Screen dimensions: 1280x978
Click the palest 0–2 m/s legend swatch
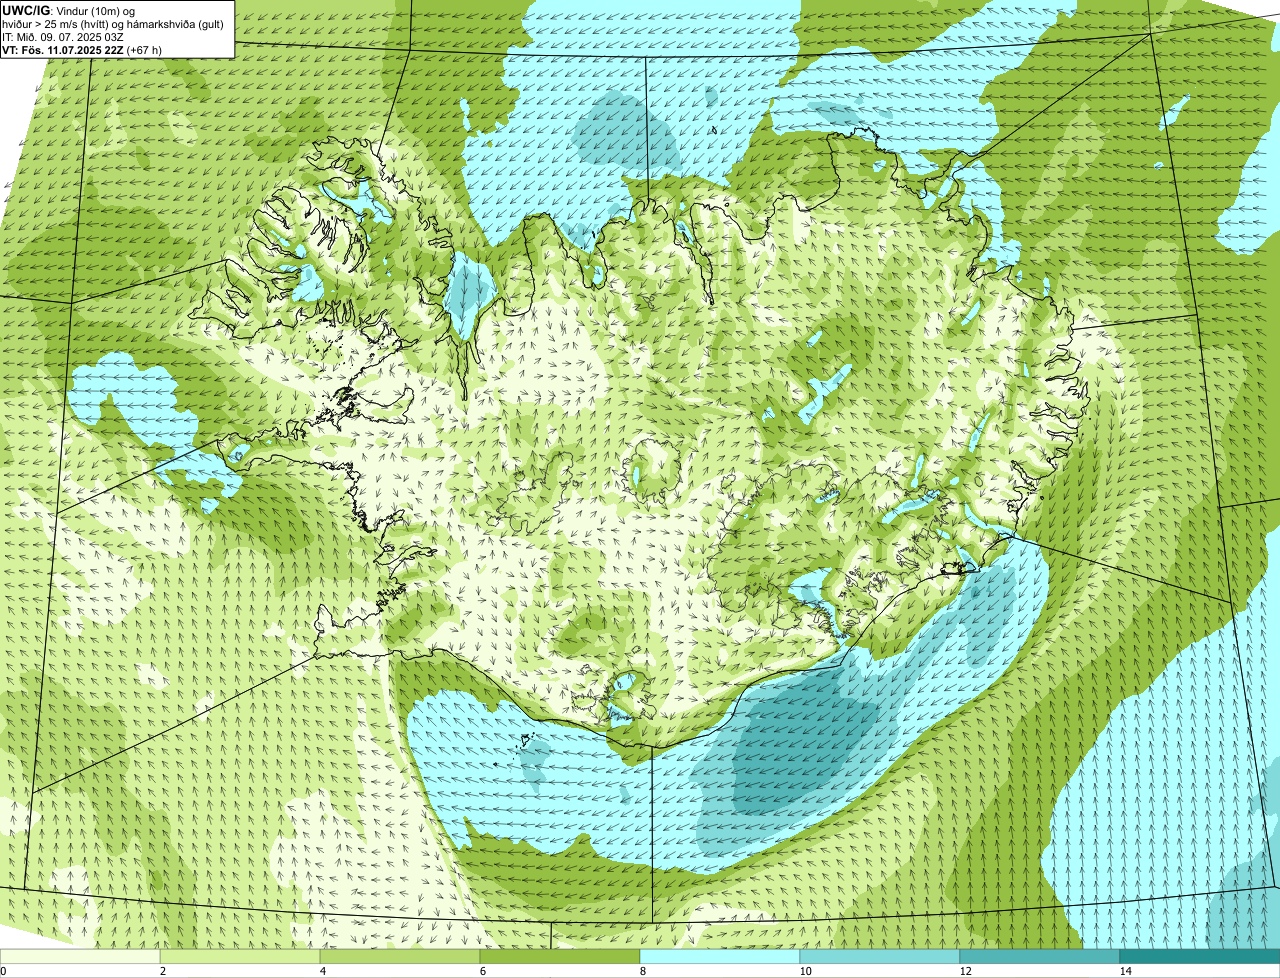80,956
